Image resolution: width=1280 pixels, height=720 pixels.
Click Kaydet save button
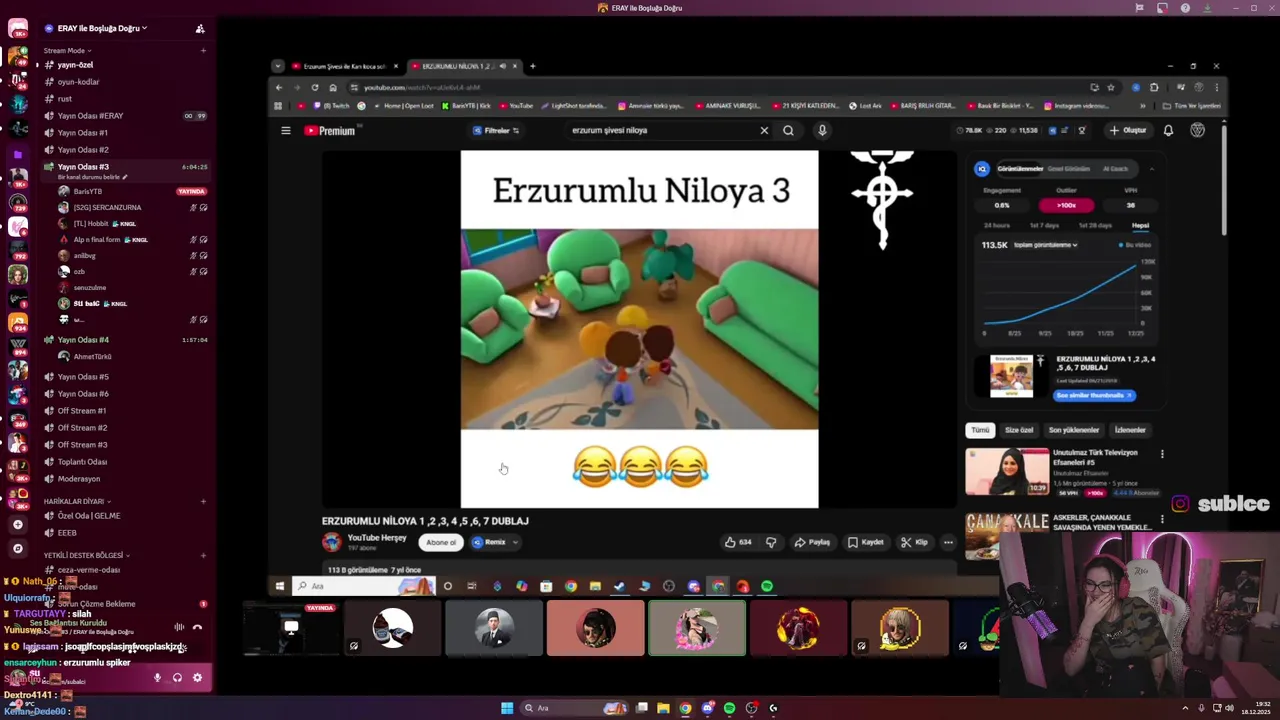pos(866,542)
